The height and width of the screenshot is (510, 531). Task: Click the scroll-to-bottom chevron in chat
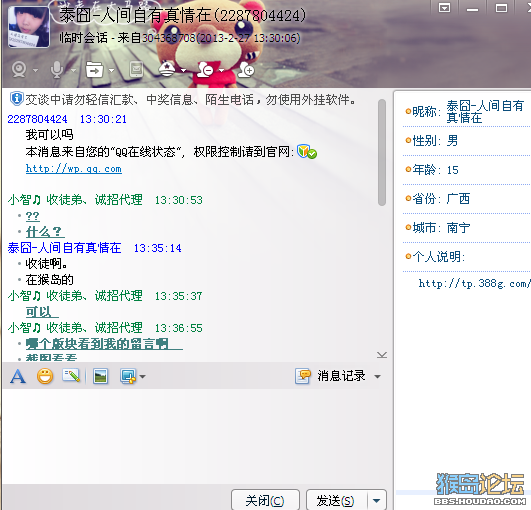tap(382, 355)
